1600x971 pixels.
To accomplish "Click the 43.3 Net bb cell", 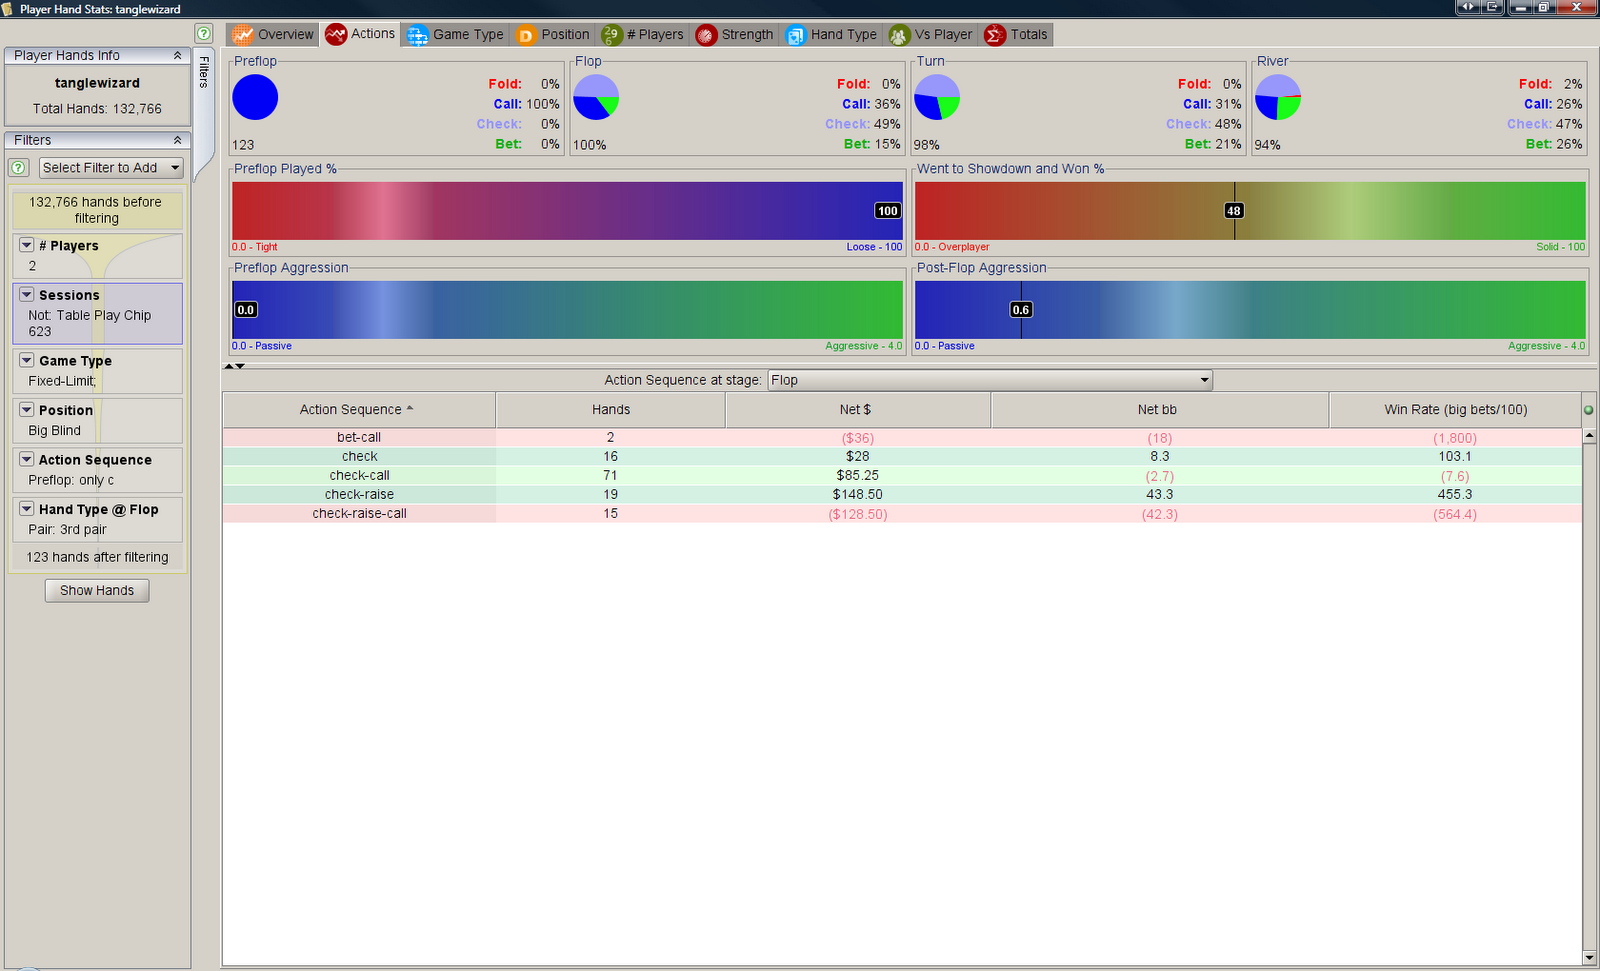I will click(1160, 495).
